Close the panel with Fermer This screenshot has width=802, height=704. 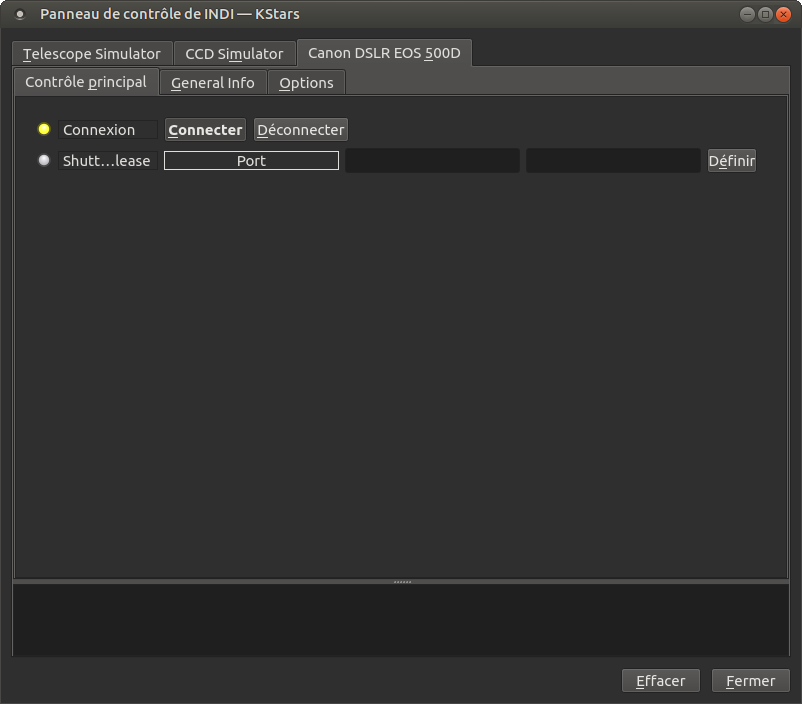tap(750, 681)
